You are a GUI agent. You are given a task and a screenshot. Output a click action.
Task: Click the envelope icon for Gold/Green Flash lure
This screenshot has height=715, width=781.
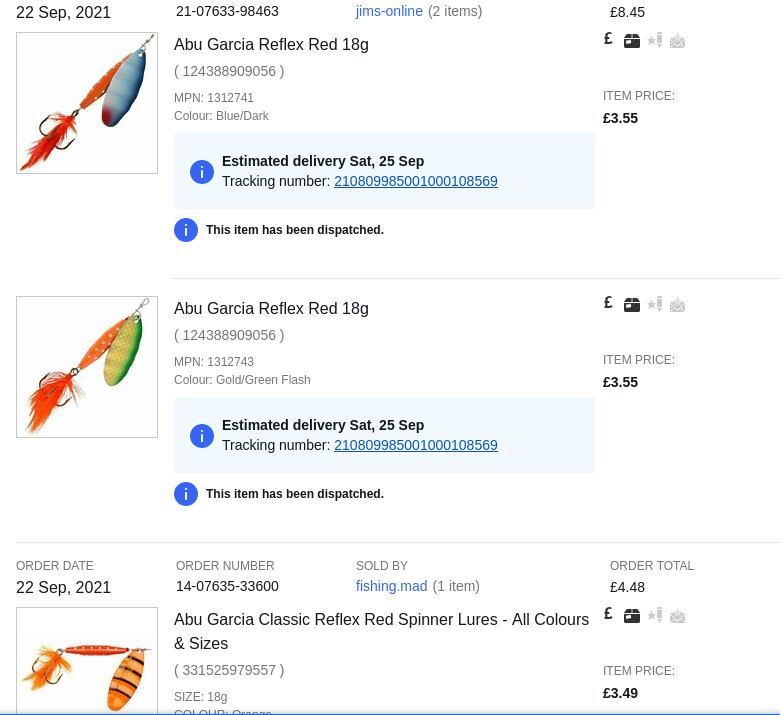click(x=677, y=305)
